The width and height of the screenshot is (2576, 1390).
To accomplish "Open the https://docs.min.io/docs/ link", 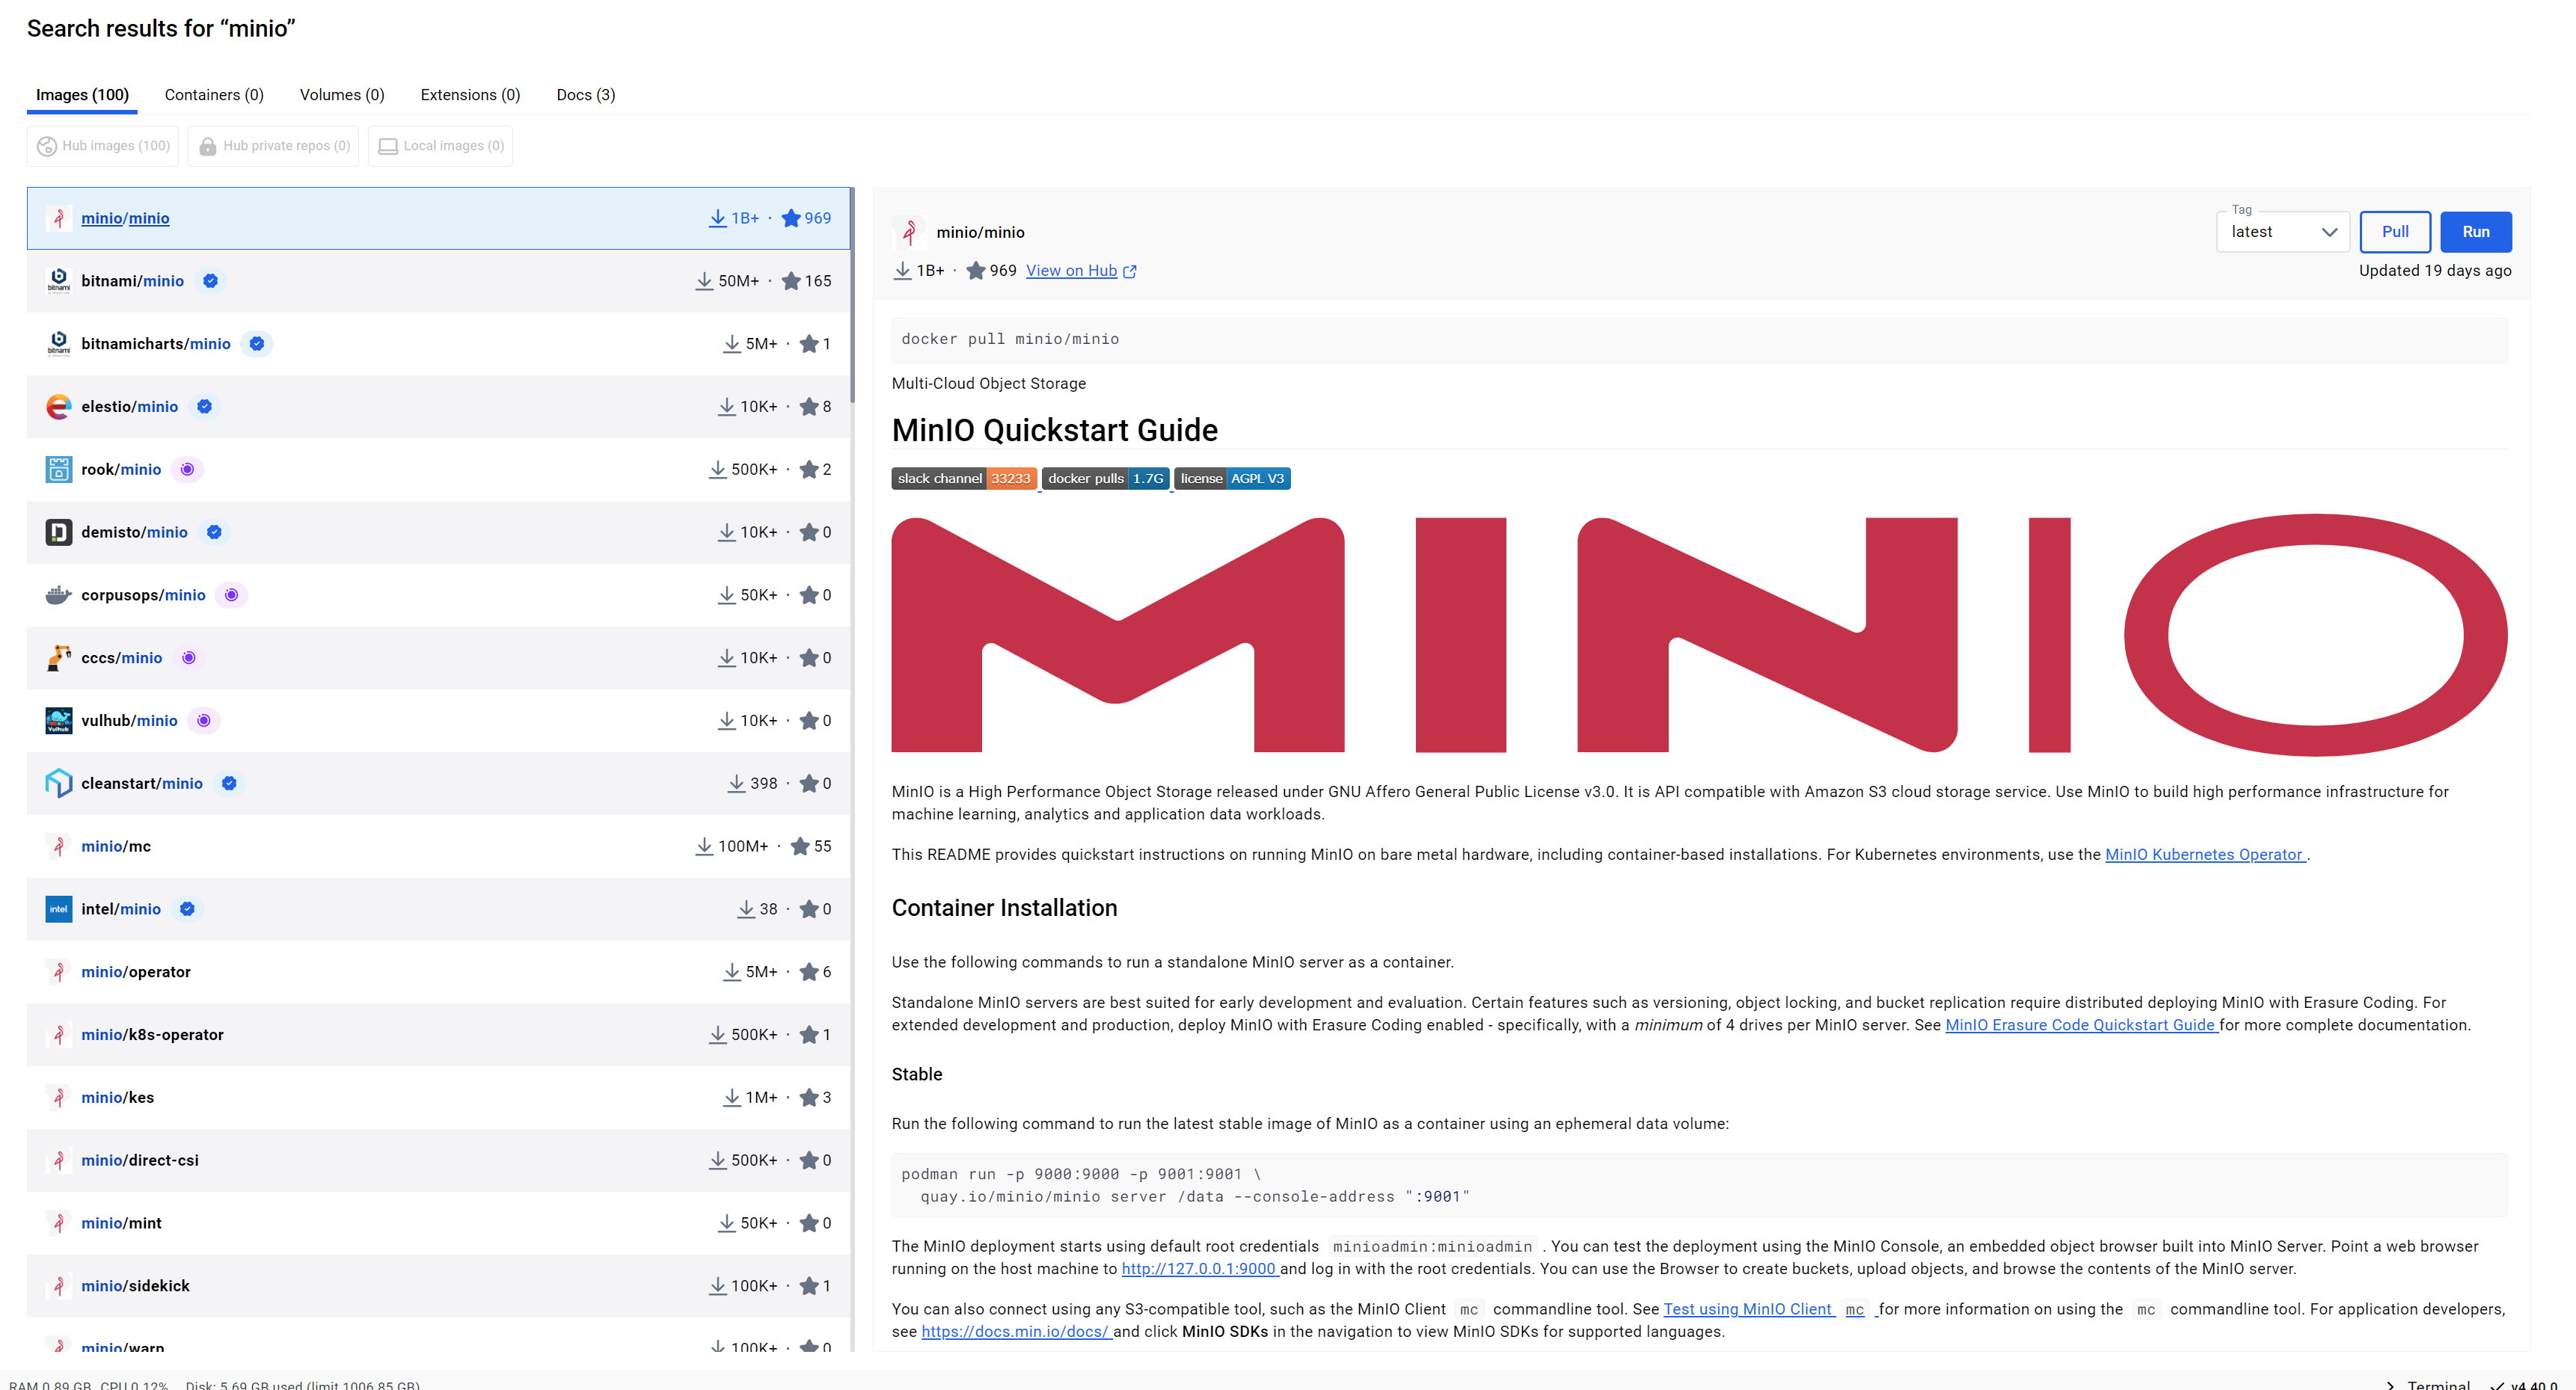I will coord(1016,1332).
